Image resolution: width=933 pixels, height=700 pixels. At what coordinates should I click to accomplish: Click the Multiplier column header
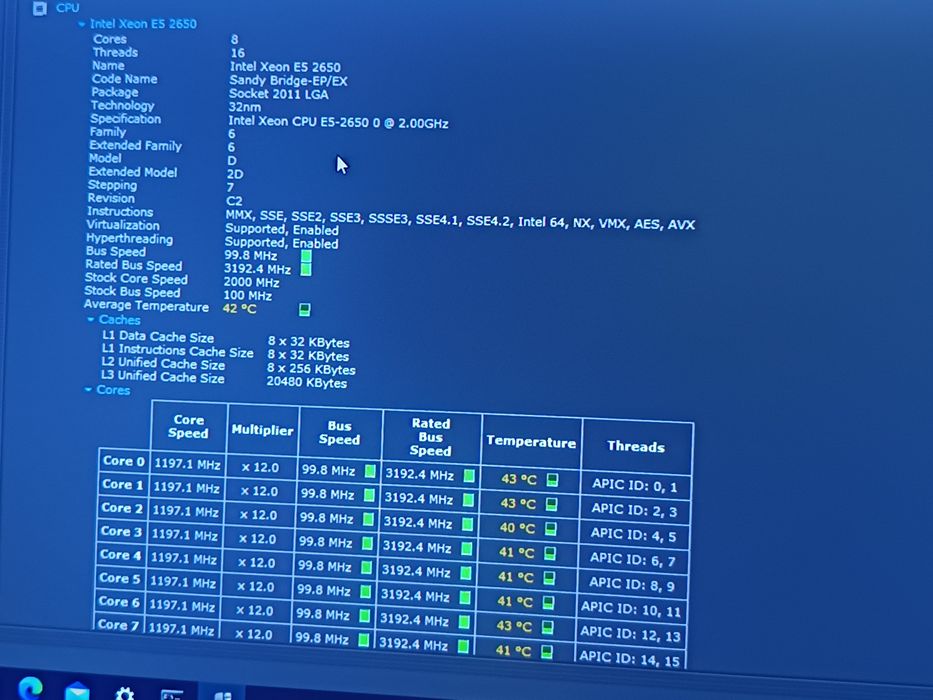tap(262, 430)
